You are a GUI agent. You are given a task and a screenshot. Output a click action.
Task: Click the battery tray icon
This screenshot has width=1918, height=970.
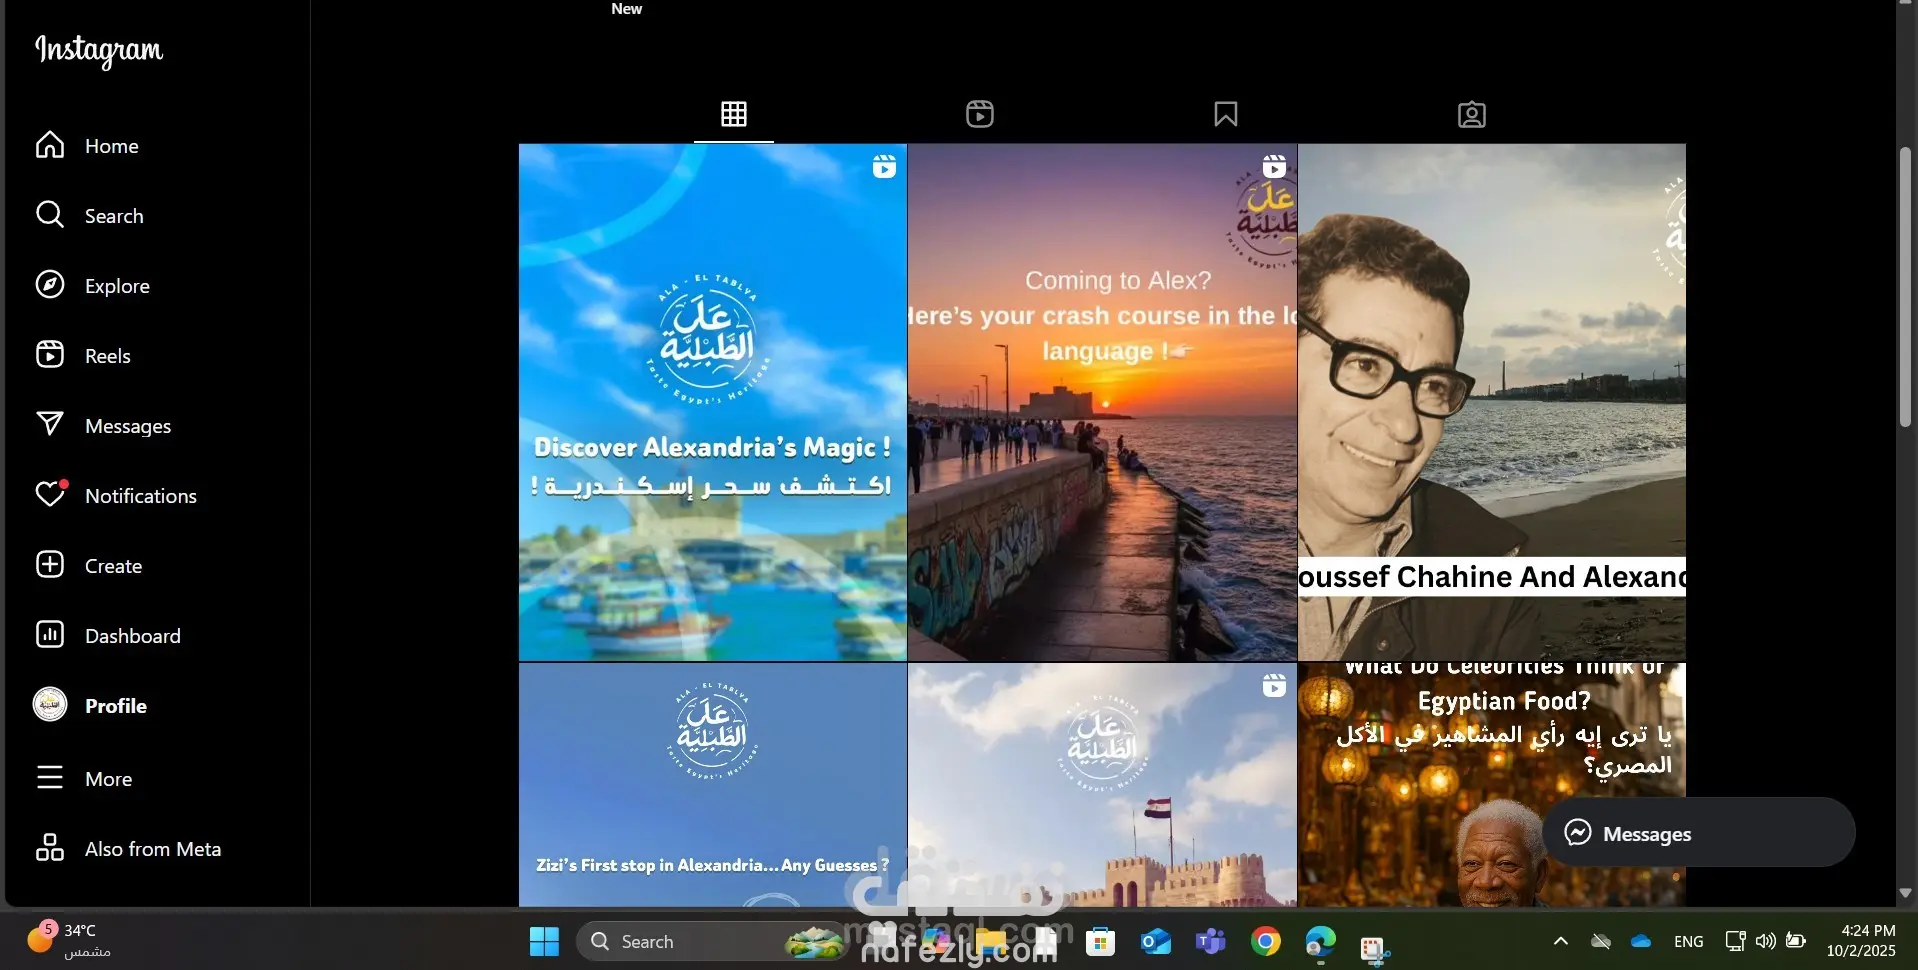coord(1796,941)
